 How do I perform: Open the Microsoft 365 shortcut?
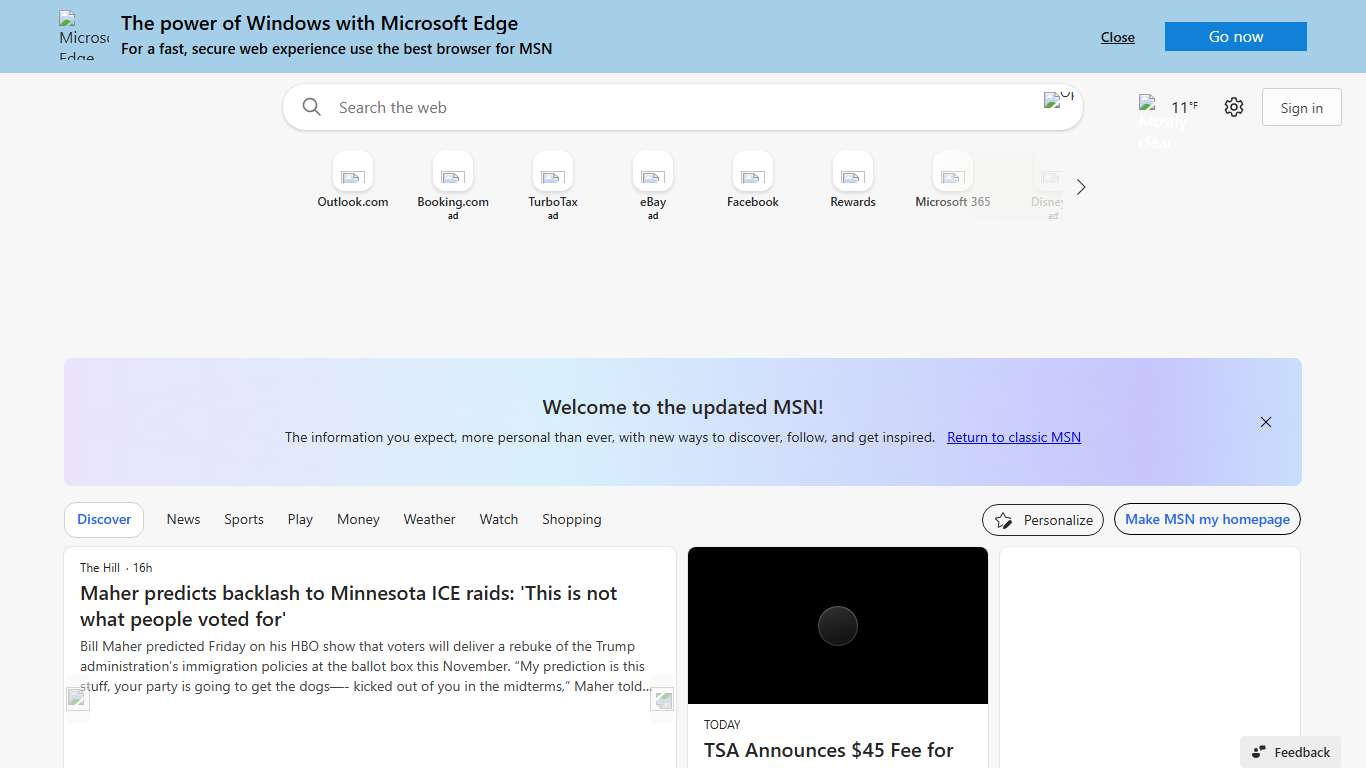click(x=951, y=180)
